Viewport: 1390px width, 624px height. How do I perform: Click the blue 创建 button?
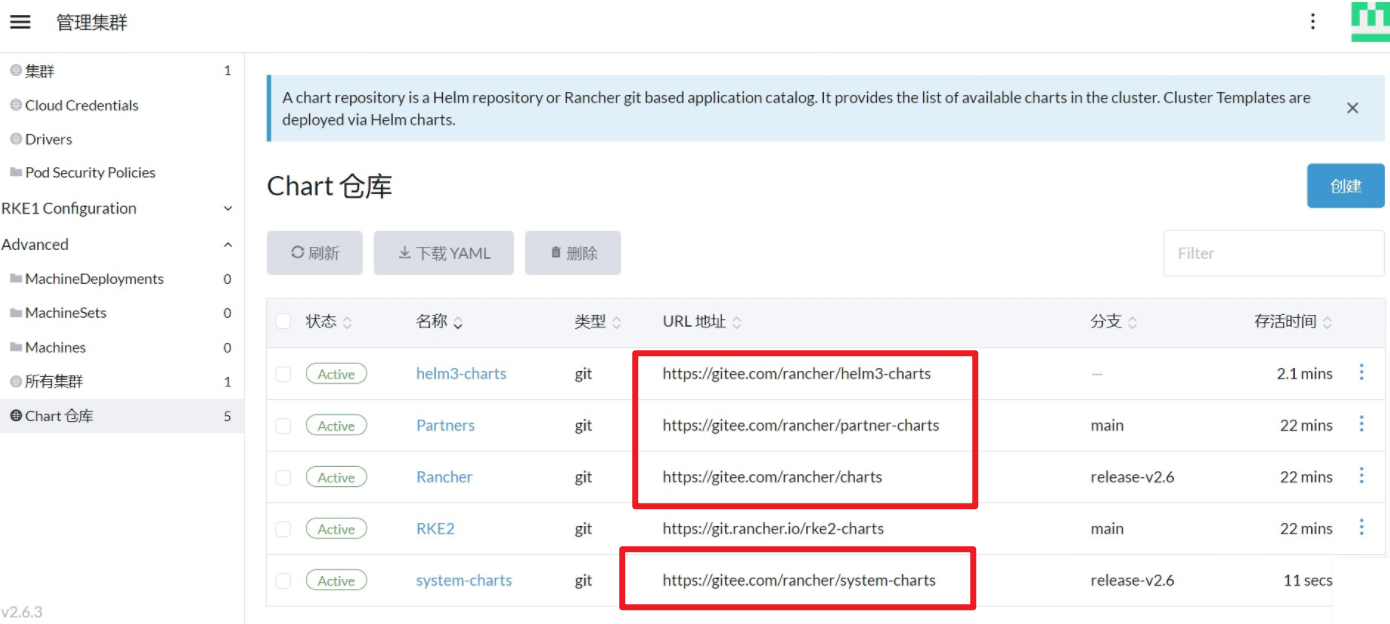tap(1345, 186)
